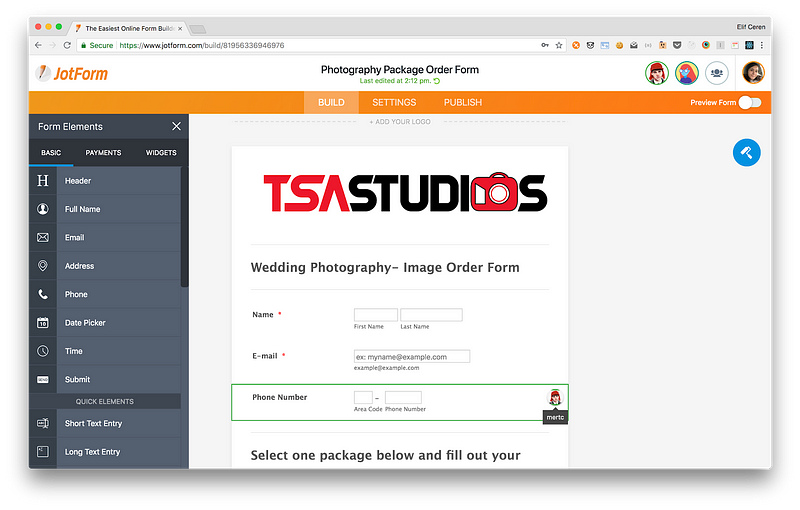
Task: Click the Date Picker calendar icon
Action: point(43,323)
